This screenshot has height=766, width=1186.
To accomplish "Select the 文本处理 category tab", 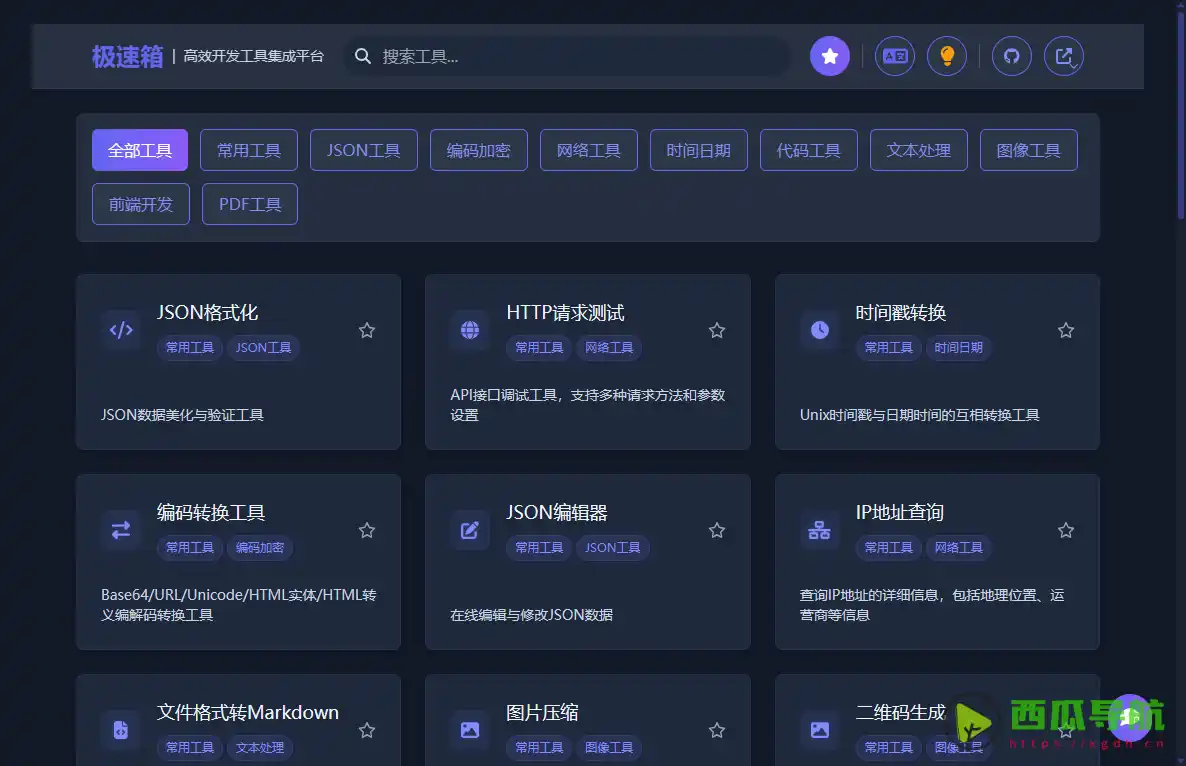I will [x=919, y=150].
